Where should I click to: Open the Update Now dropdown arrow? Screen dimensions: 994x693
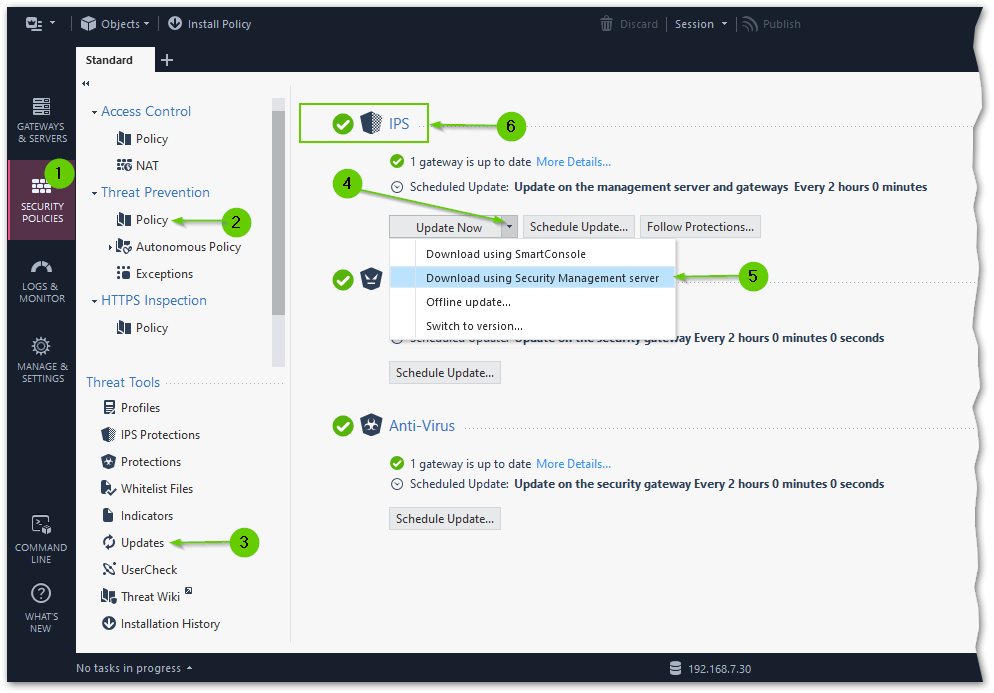point(509,226)
